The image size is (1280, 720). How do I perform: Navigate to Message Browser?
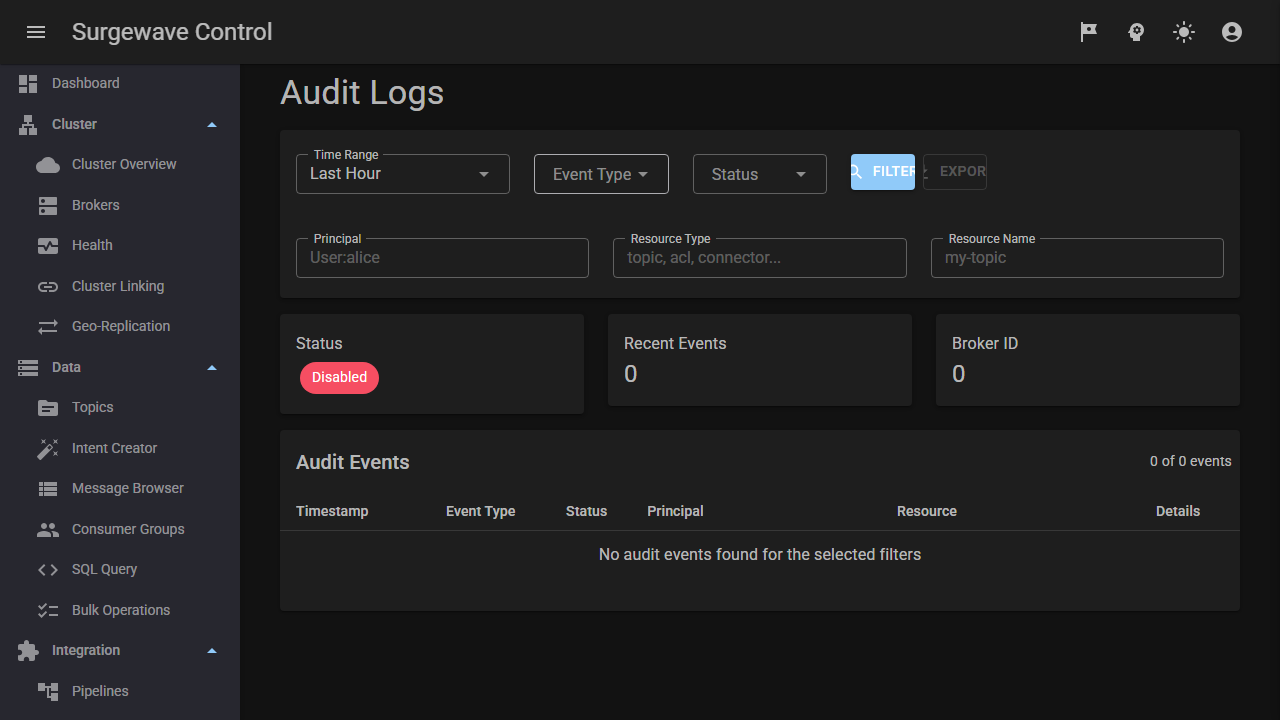(x=120, y=489)
